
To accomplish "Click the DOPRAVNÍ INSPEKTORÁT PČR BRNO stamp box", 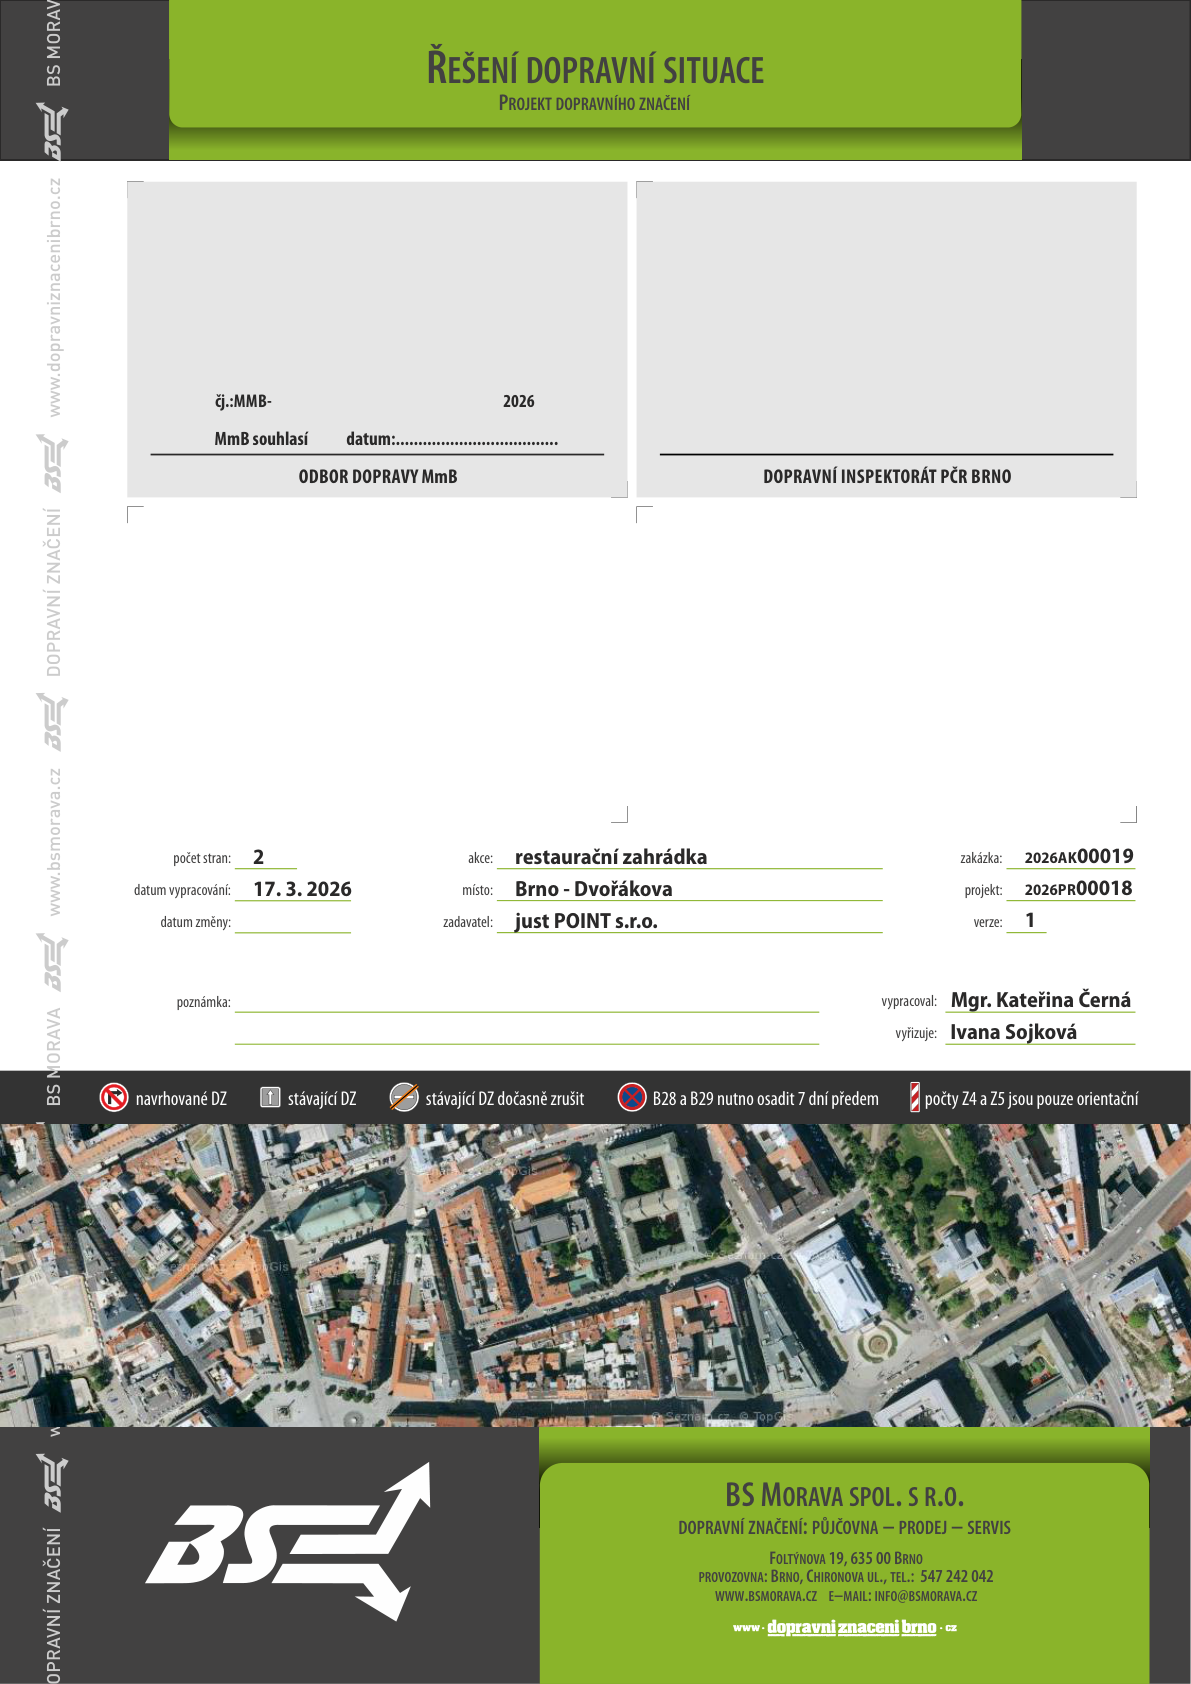I will (887, 339).
